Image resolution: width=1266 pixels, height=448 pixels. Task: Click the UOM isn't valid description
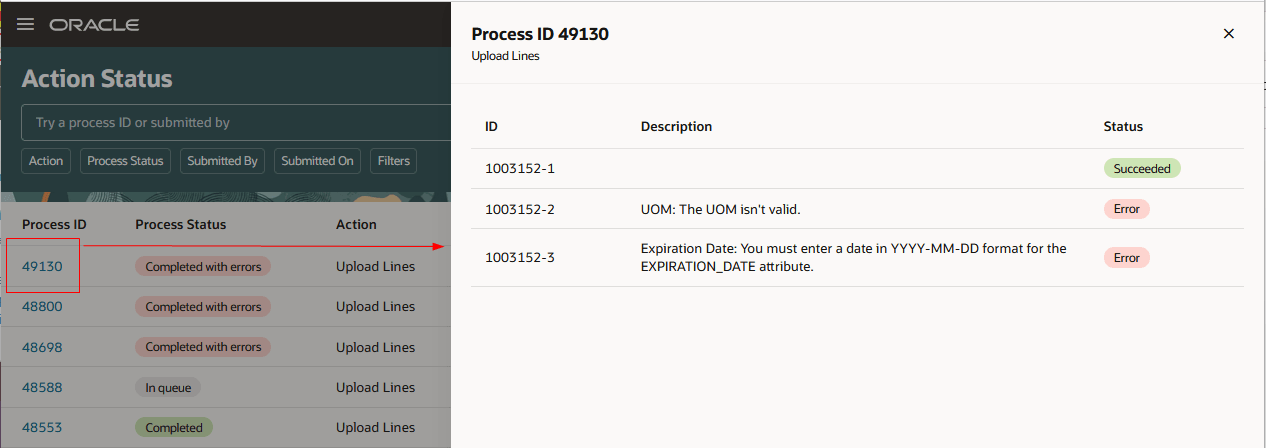click(721, 209)
